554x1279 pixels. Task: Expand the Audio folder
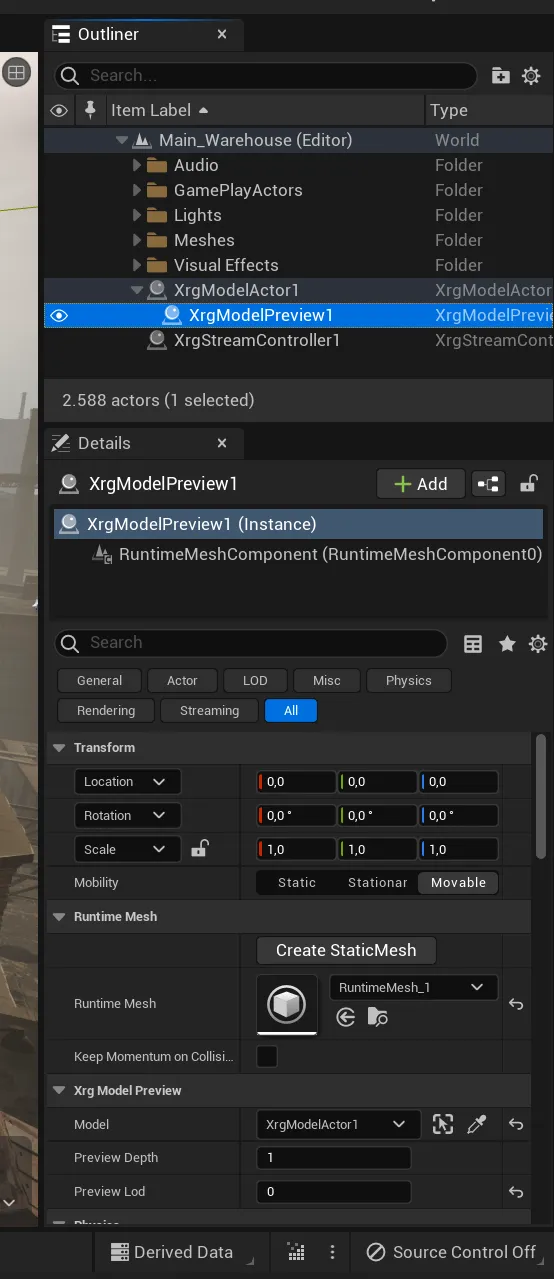tap(138, 165)
